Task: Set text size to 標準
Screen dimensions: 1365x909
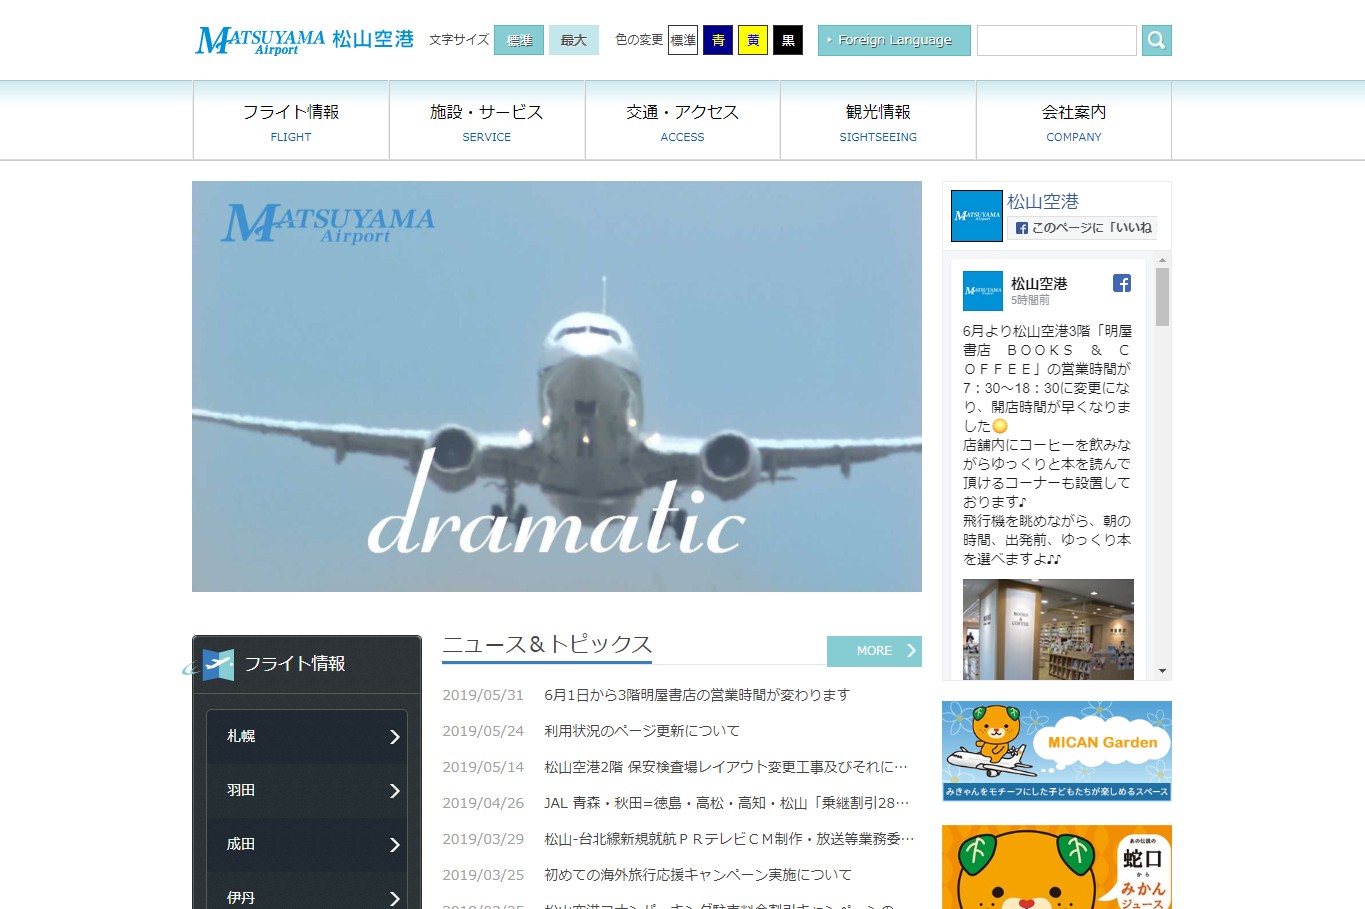Action: pyautogui.click(x=519, y=40)
